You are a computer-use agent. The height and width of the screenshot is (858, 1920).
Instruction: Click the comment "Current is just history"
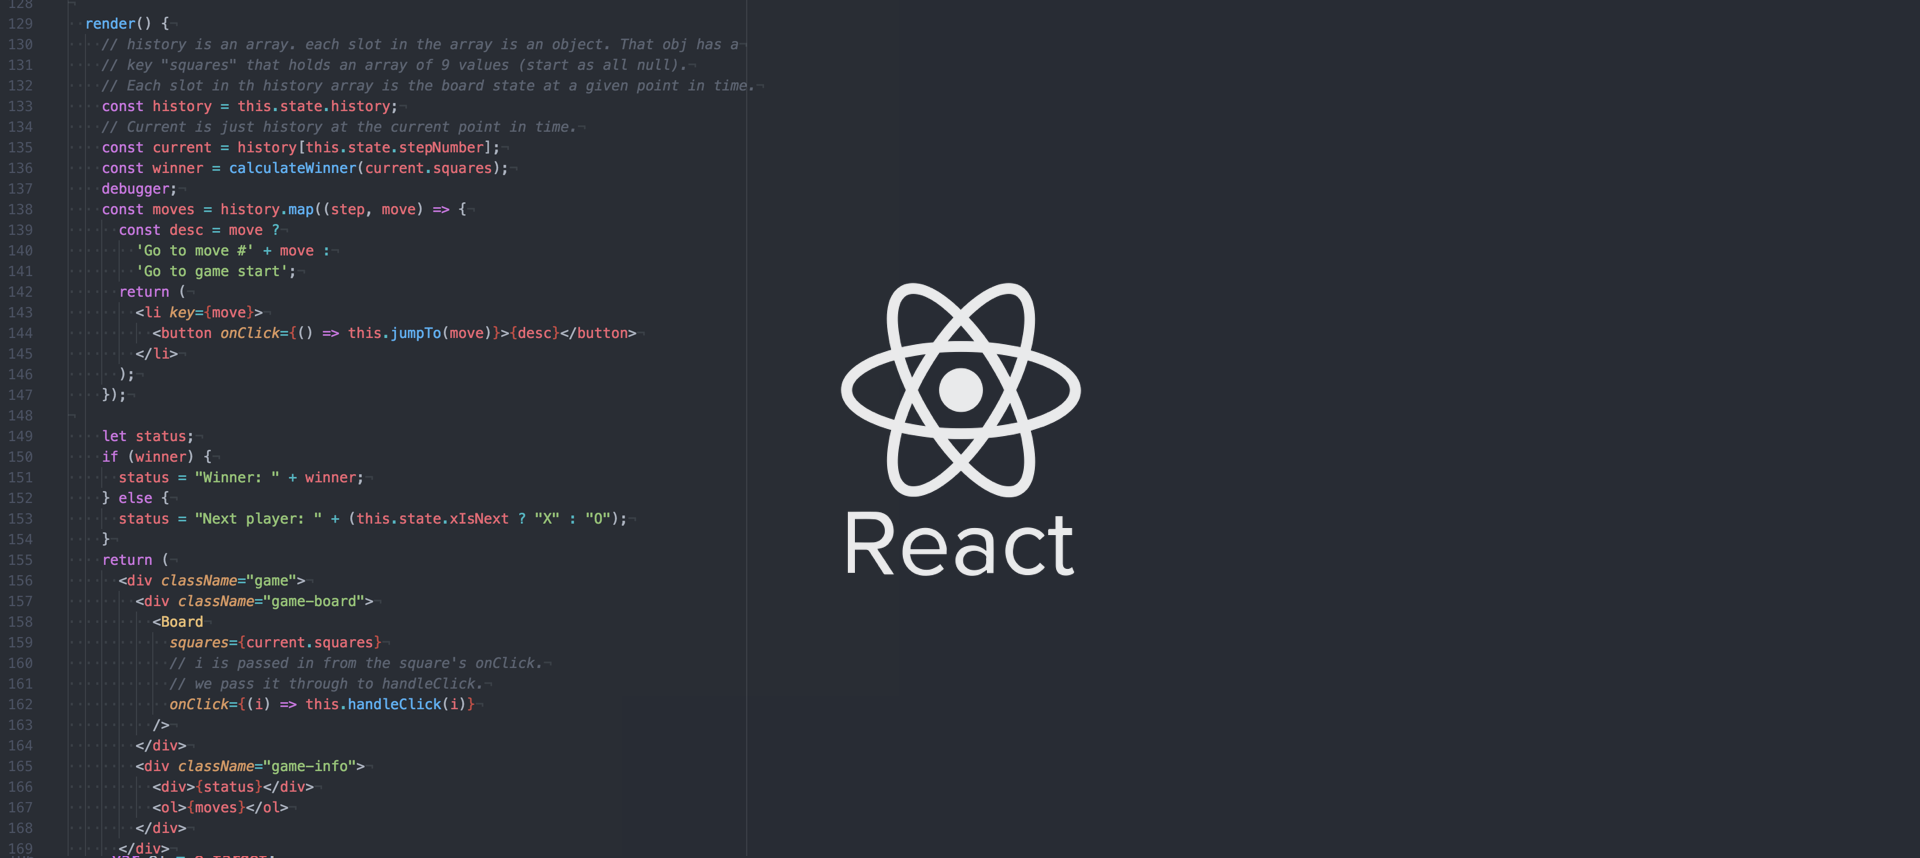tap(339, 127)
